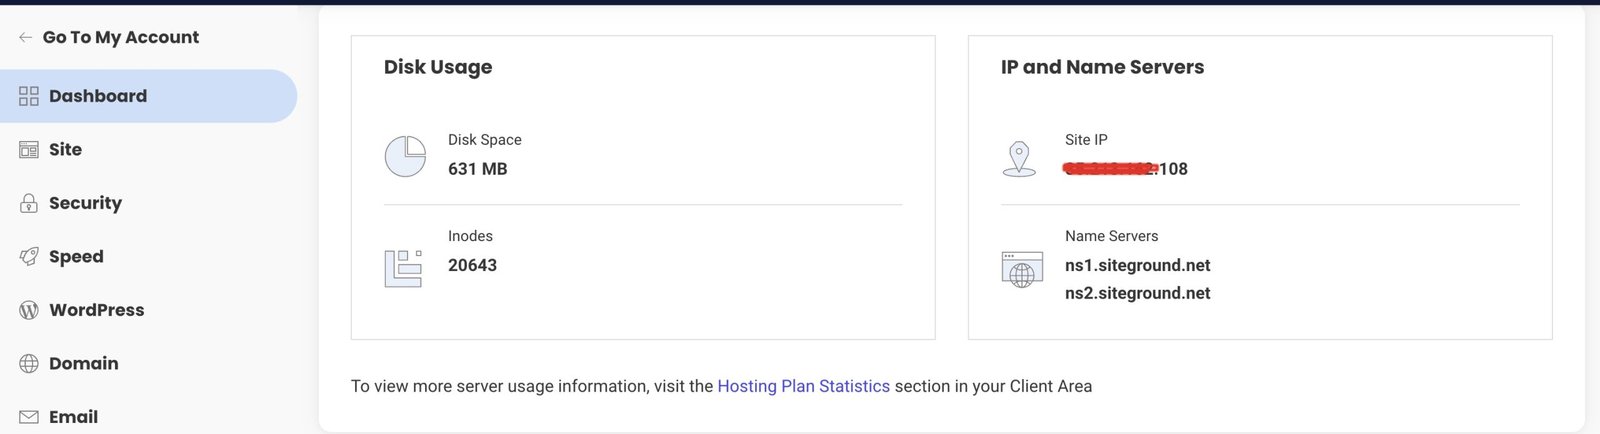The height and width of the screenshot is (434, 1600).
Task: Click the Site icon in sidebar
Action: 29,150
